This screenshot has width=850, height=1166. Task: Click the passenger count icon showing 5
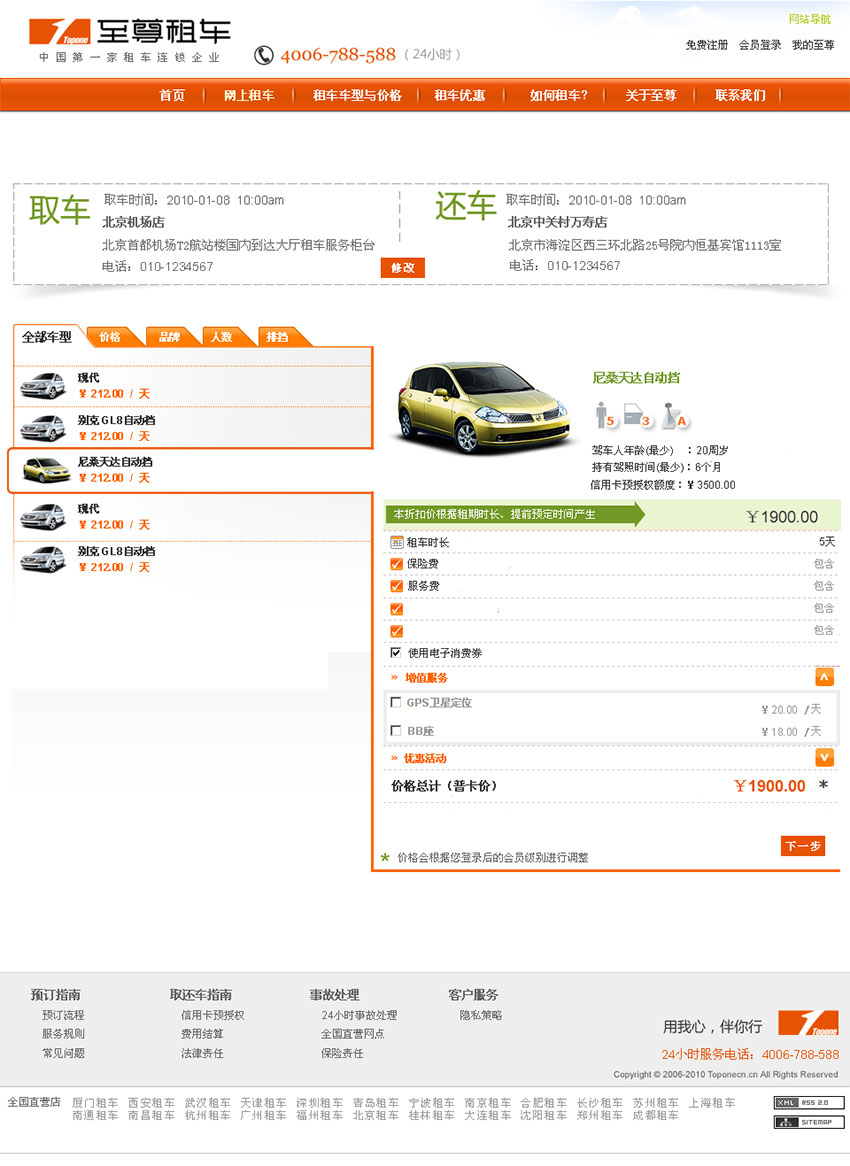(x=605, y=416)
